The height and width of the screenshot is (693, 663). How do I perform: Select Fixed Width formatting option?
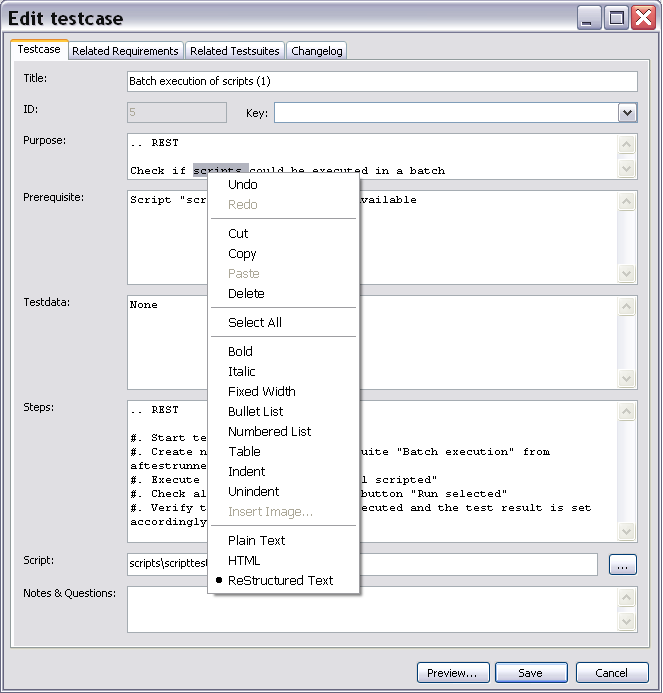pyautogui.click(x=283, y=392)
